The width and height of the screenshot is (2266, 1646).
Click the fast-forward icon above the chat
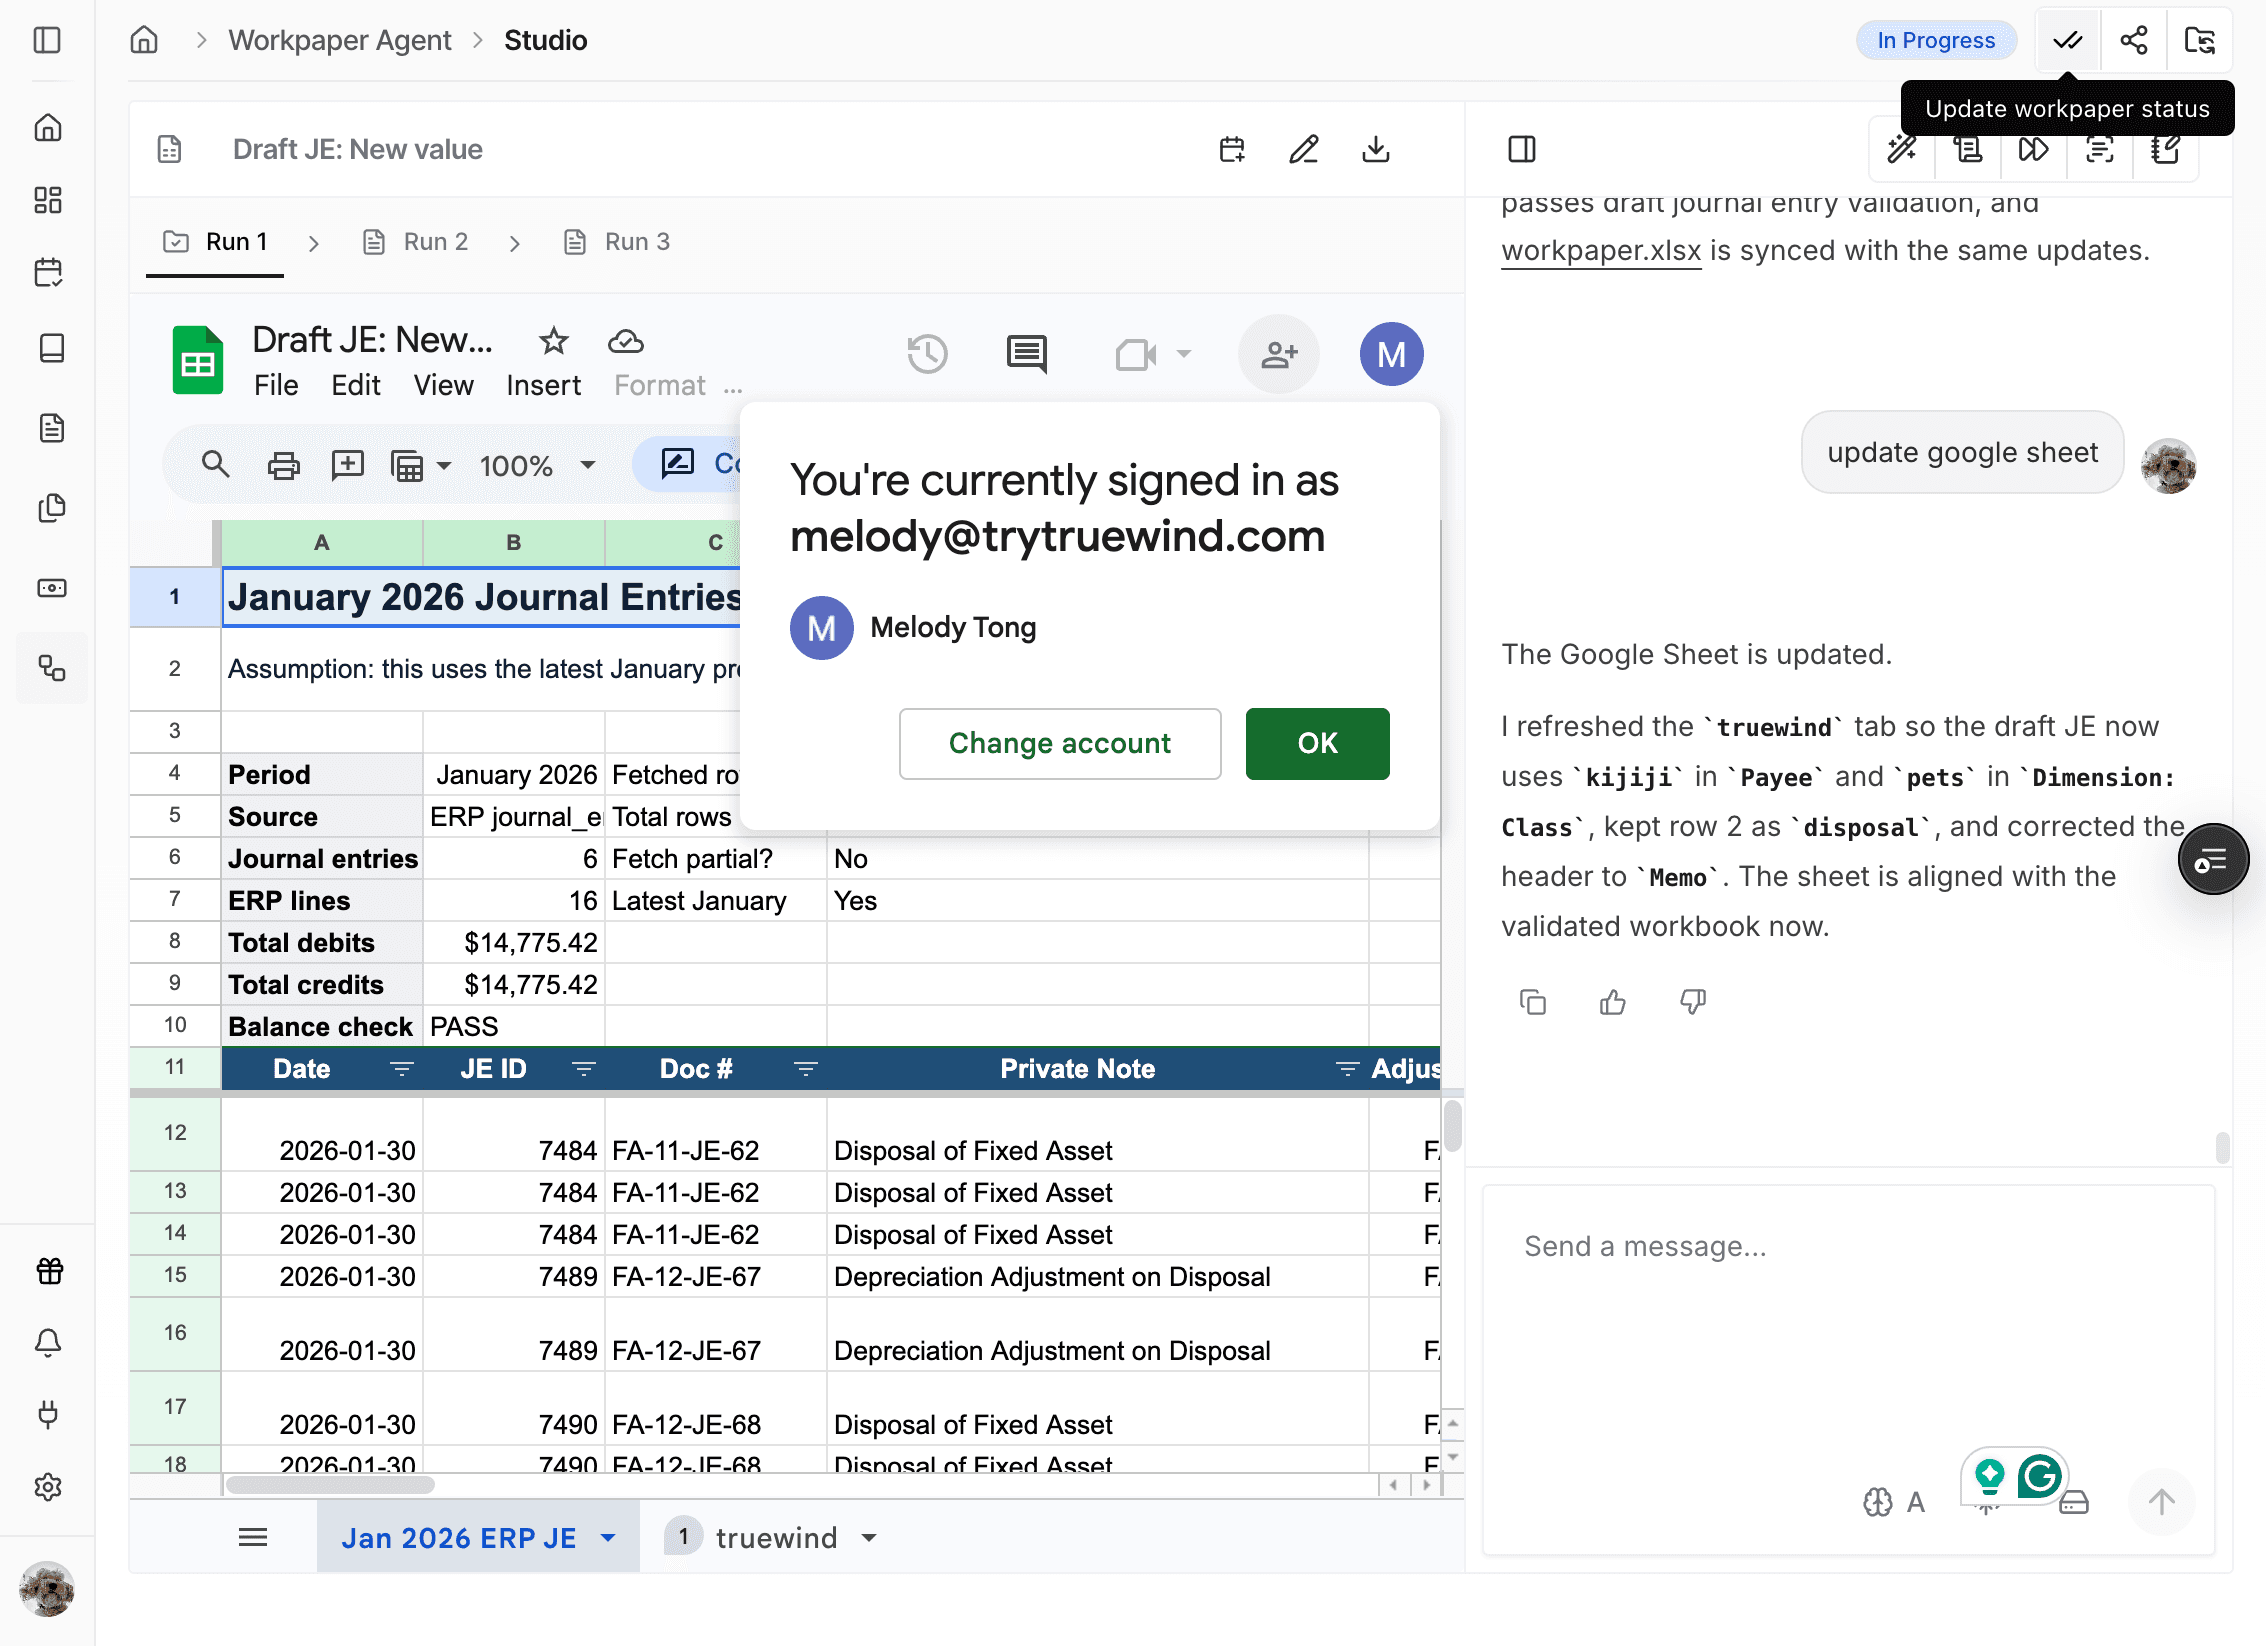click(2033, 150)
